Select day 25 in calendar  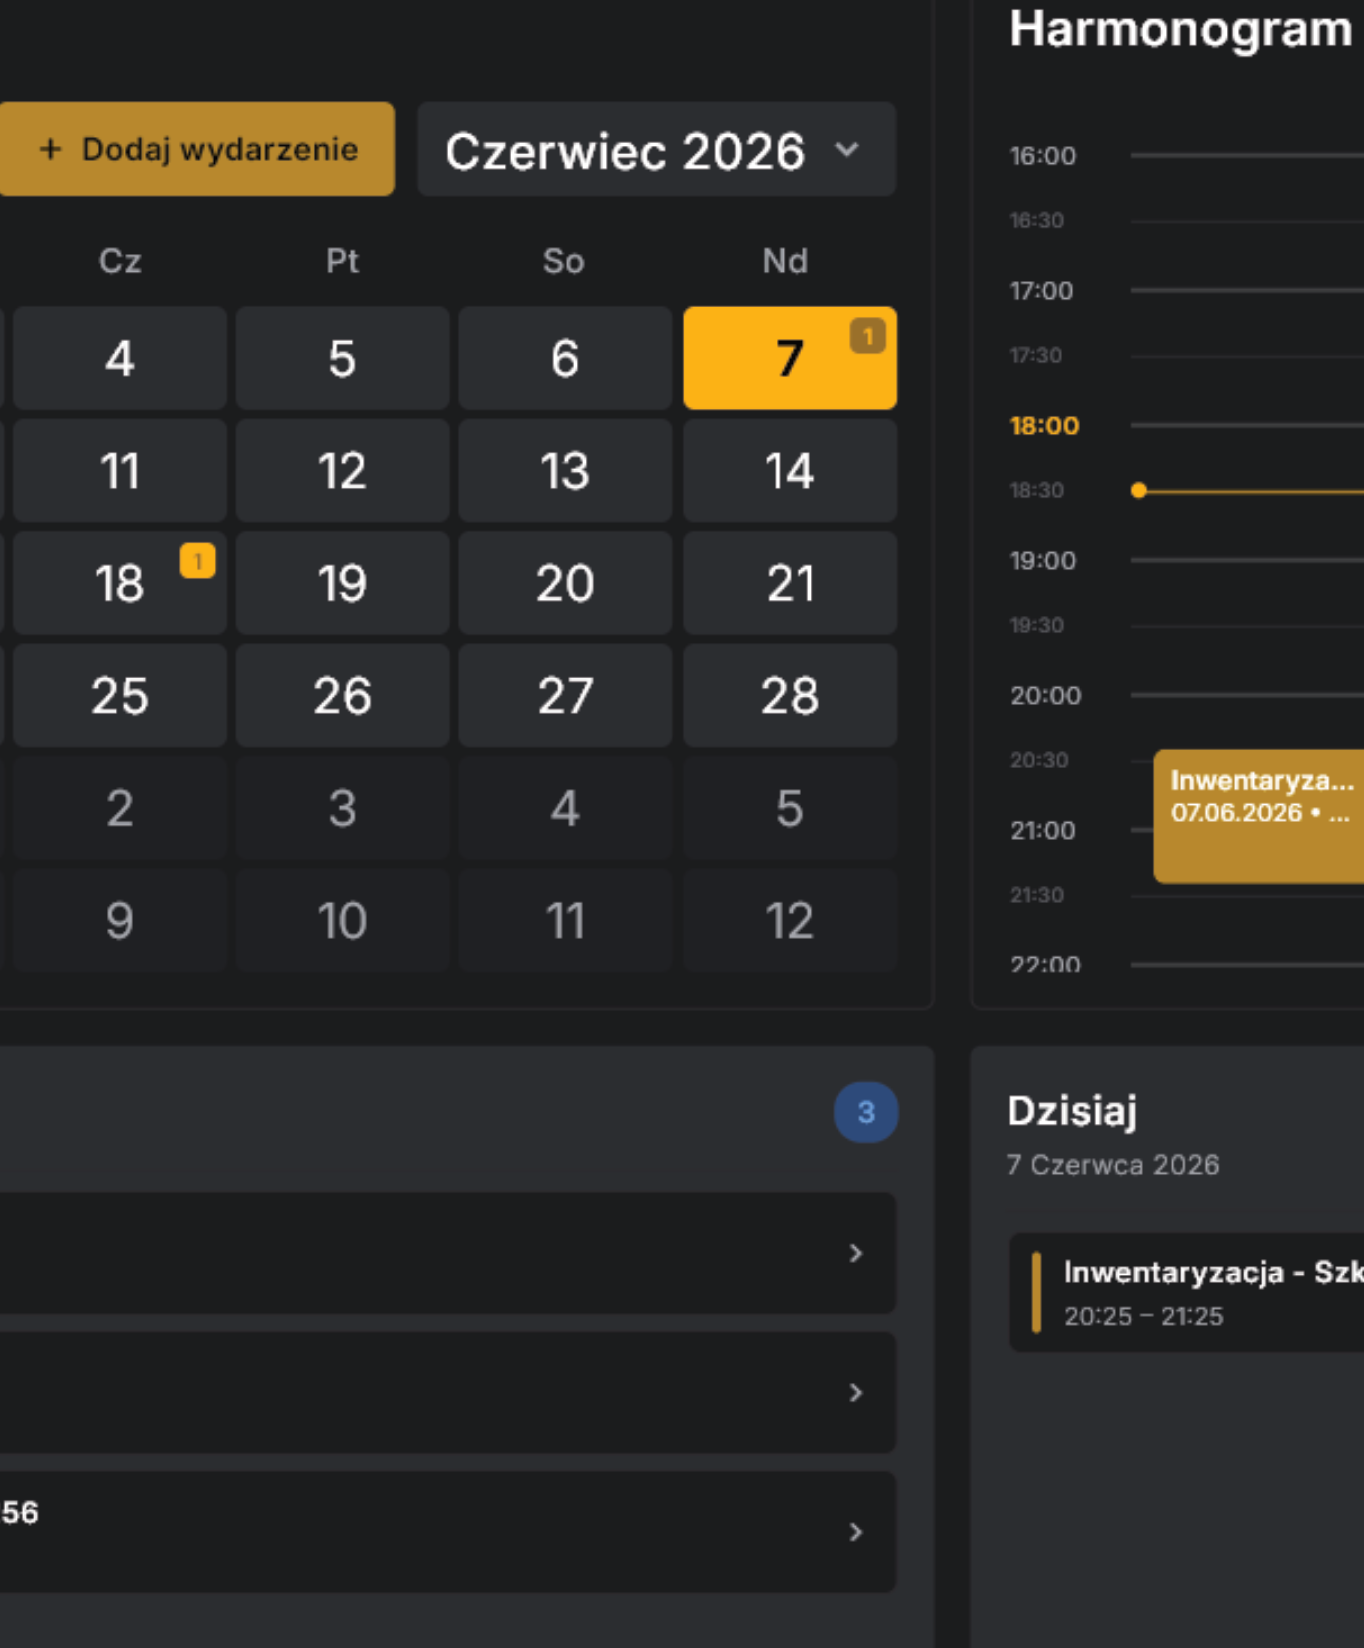click(x=120, y=695)
